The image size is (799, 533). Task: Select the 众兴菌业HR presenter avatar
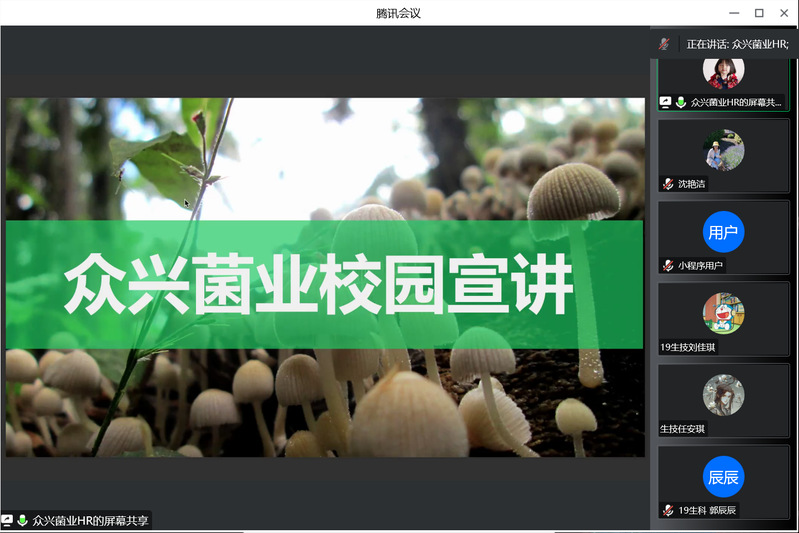pos(724,73)
